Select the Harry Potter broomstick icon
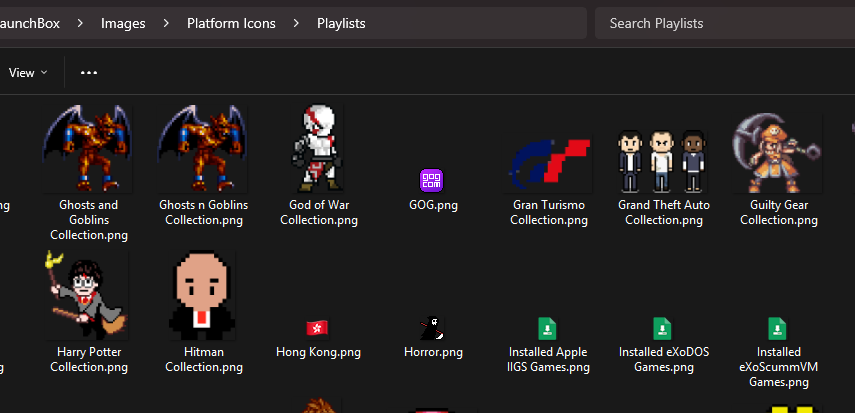 87,295
